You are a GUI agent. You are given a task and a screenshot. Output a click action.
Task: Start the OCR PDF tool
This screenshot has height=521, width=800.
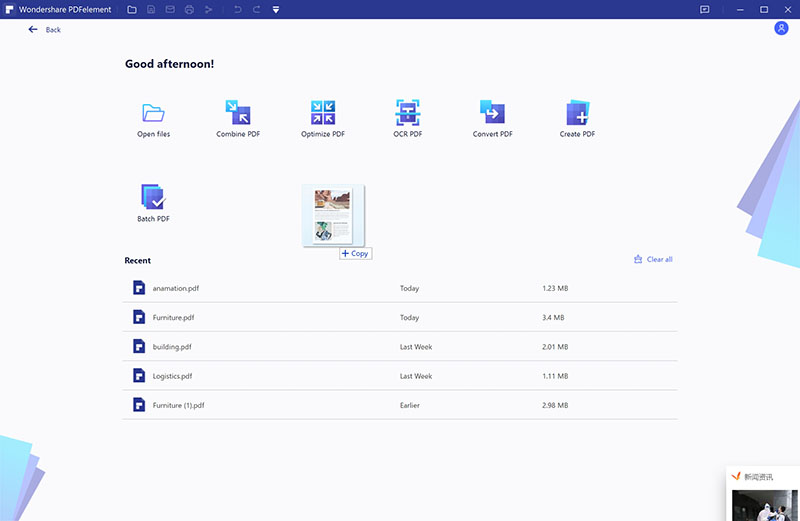click(x=407, y=113)
